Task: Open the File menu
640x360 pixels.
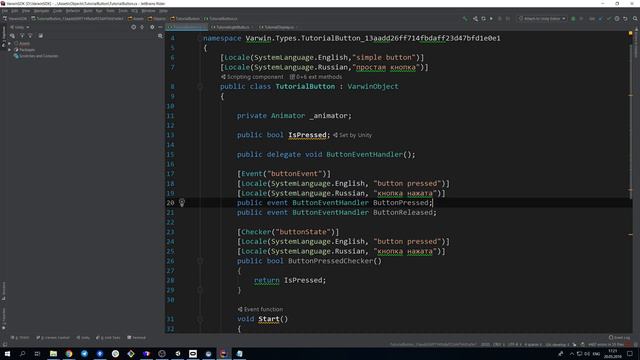Action: coord(4,11)
